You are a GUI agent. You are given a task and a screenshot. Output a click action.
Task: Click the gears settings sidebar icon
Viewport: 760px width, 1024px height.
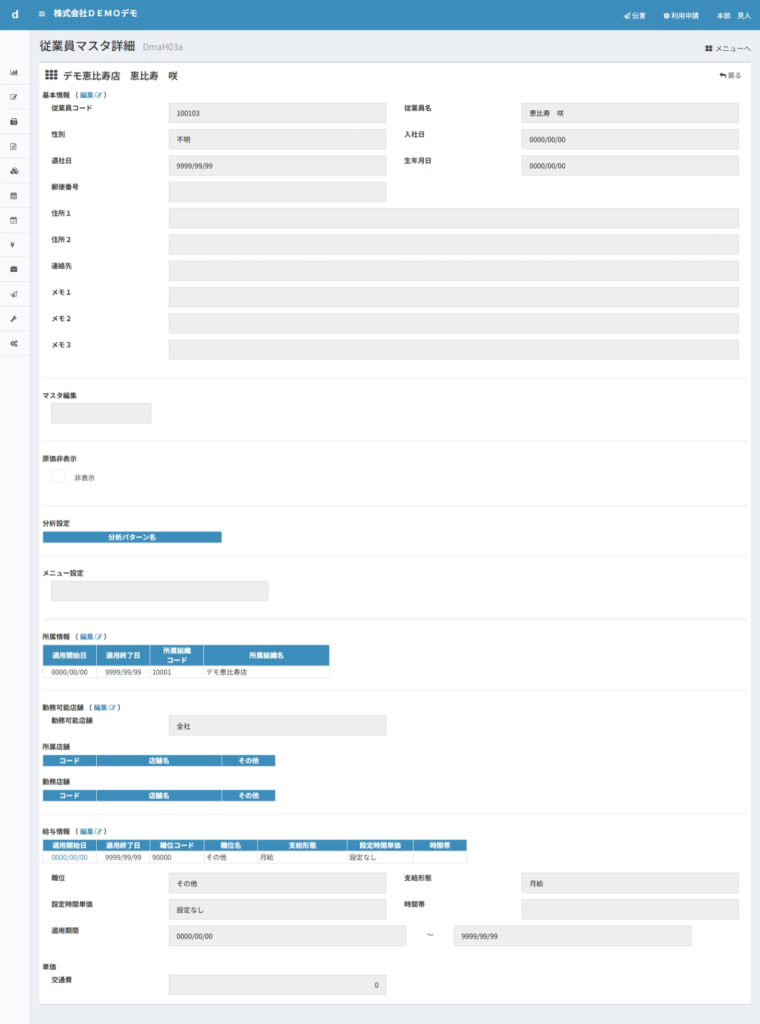(x=14, y=343)
